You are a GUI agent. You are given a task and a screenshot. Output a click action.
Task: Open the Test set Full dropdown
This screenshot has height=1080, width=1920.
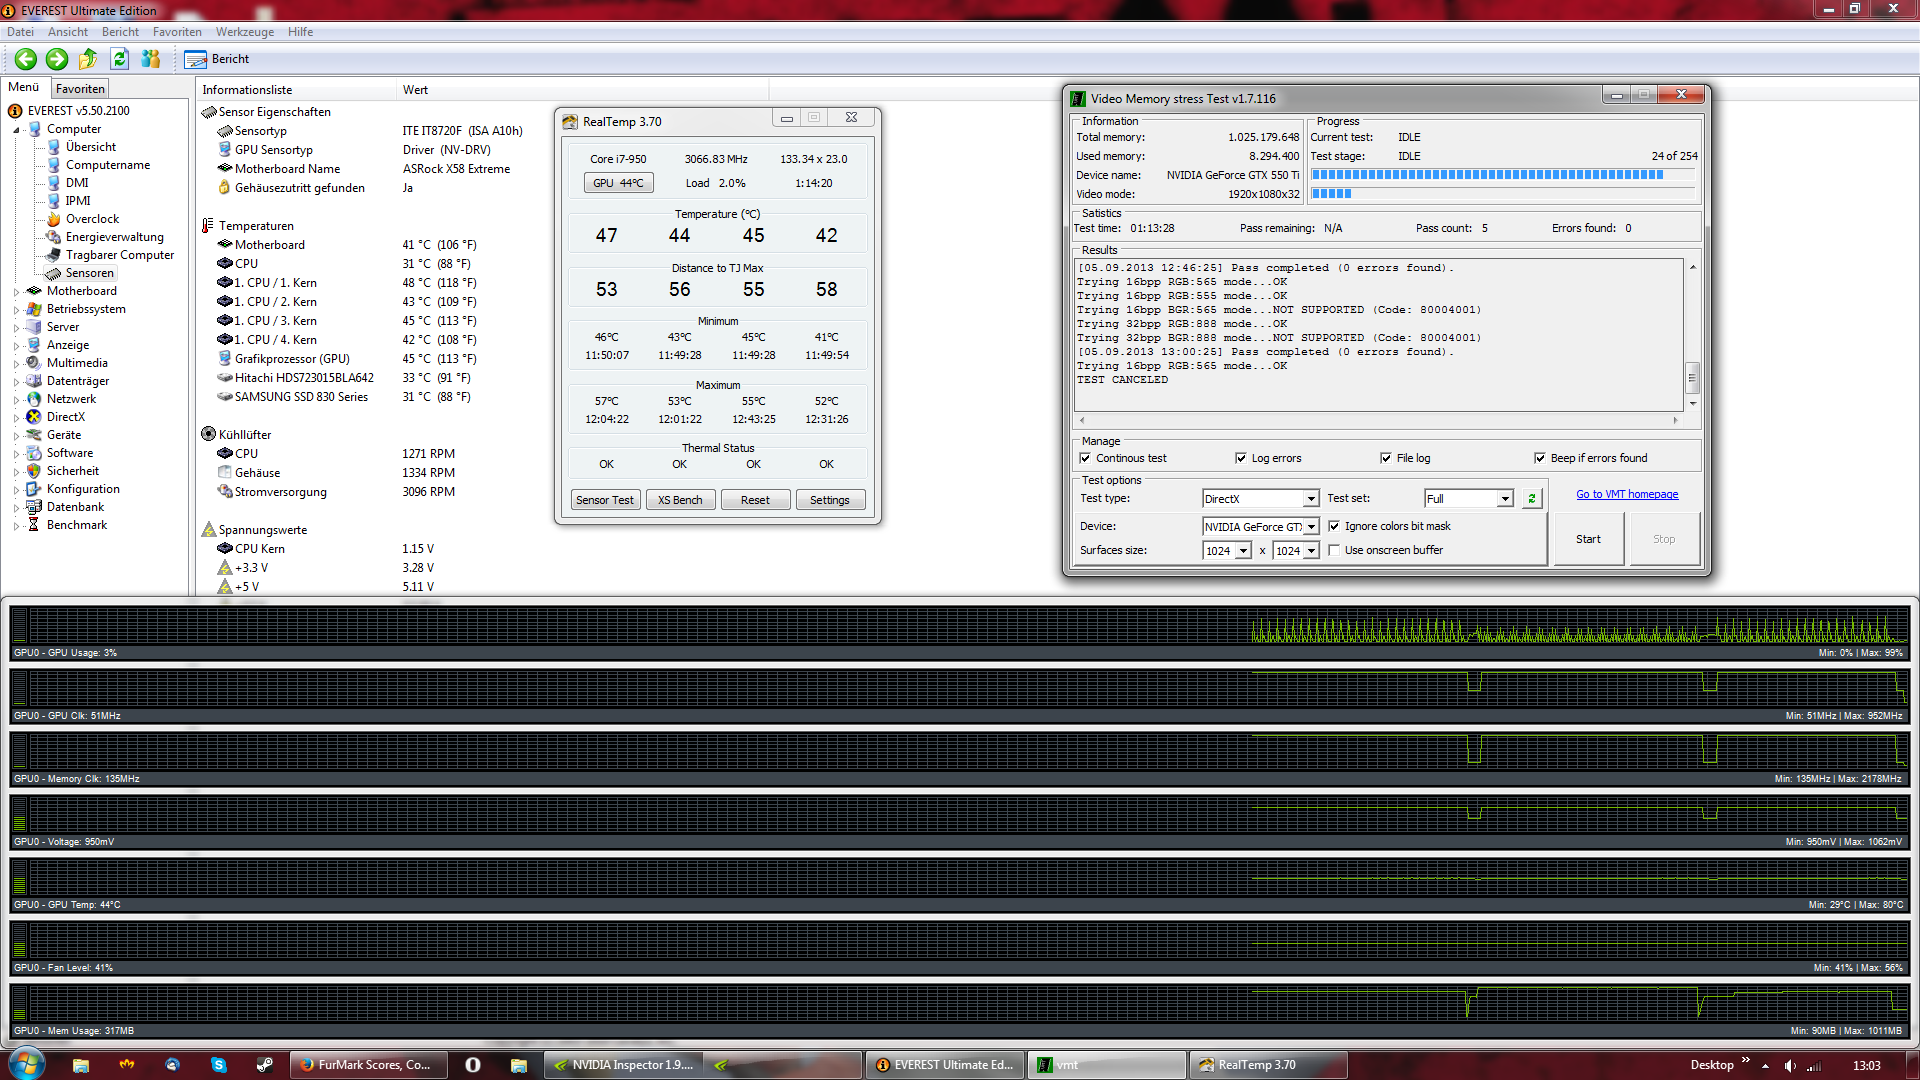[1504, 499]
